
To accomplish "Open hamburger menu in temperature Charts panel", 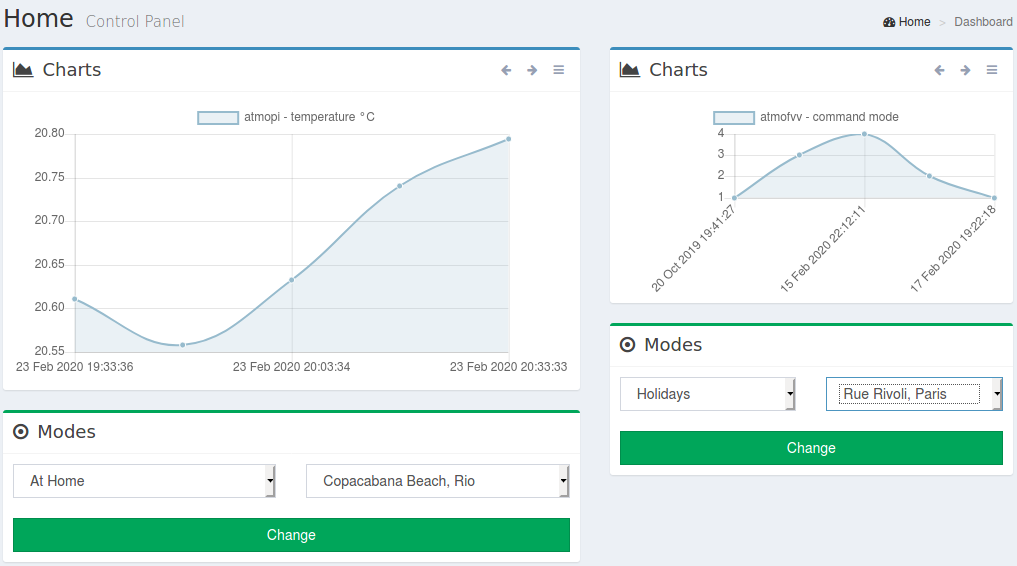I will point(558,70).
